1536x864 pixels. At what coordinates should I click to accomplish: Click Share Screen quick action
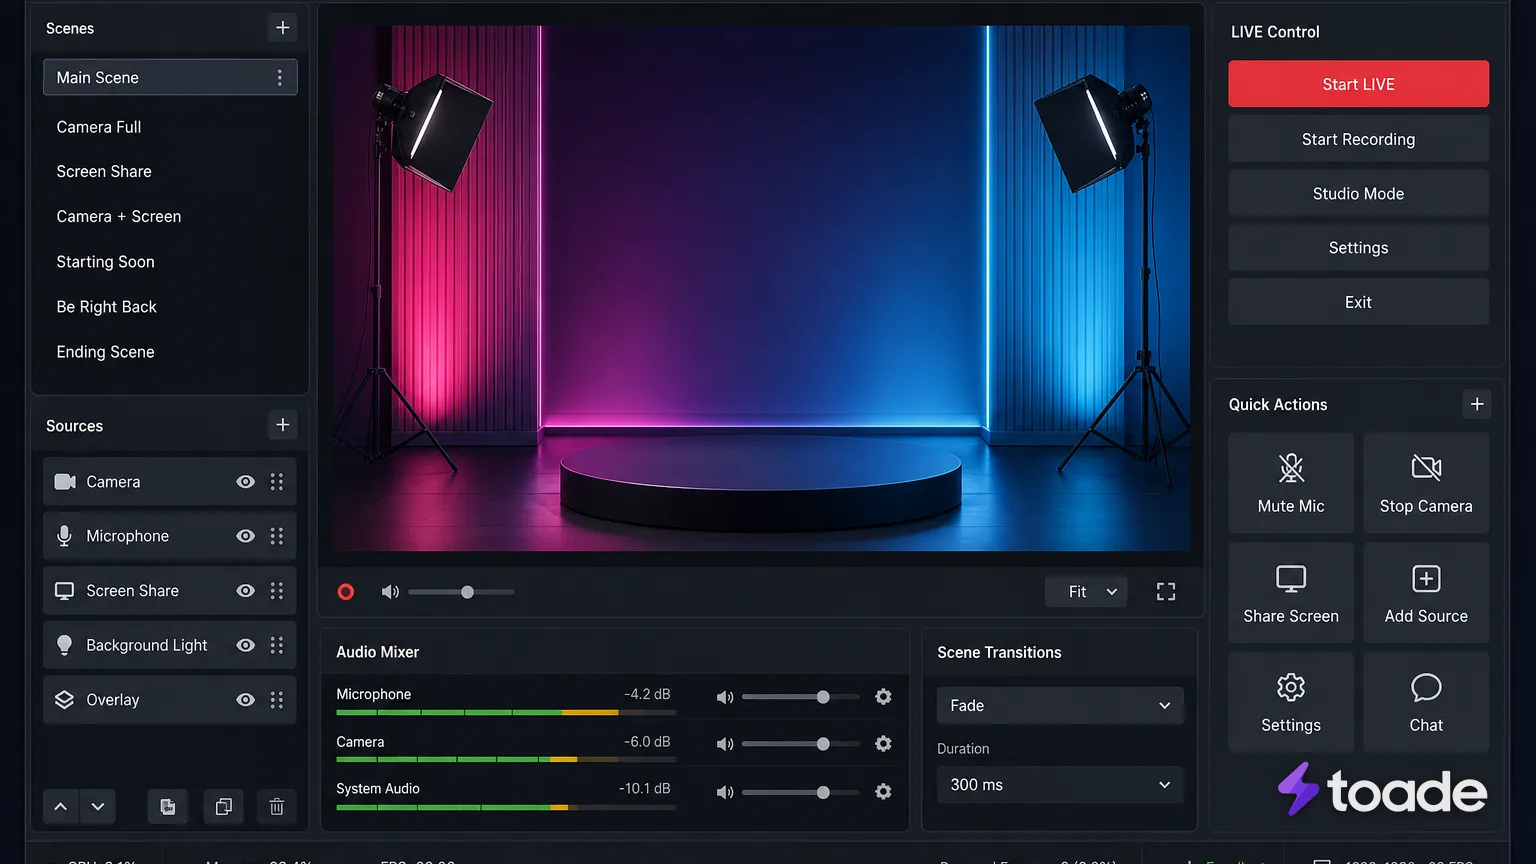pos(1291,593)
